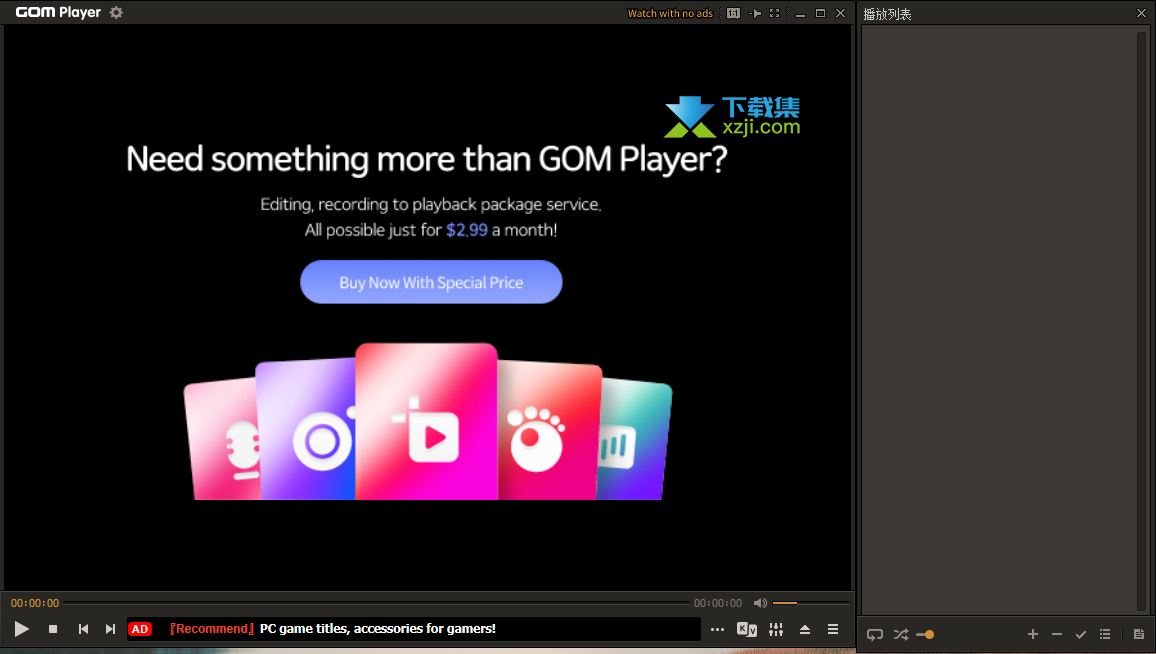Skip to the next track

click(110, 629)
